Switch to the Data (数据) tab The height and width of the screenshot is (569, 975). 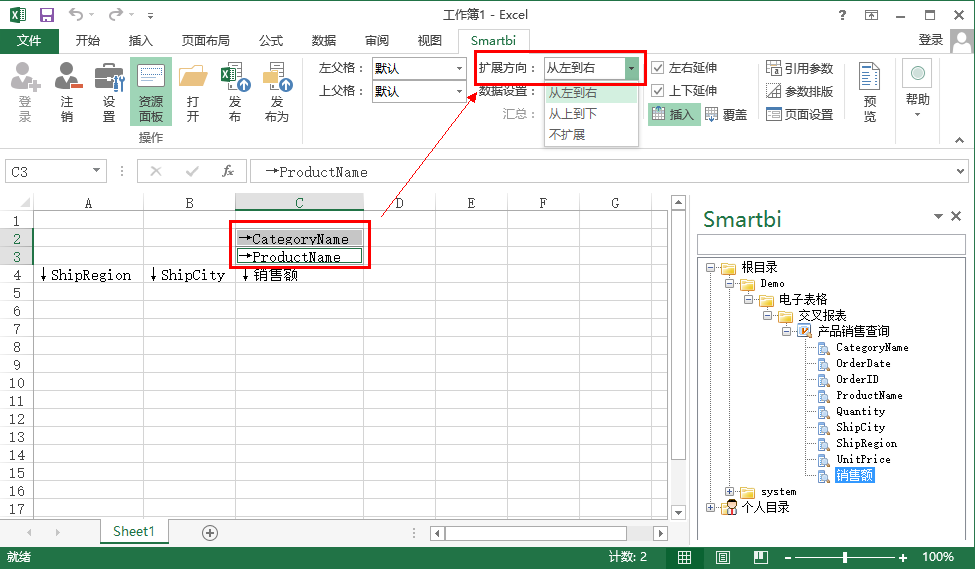click(324, 40)
